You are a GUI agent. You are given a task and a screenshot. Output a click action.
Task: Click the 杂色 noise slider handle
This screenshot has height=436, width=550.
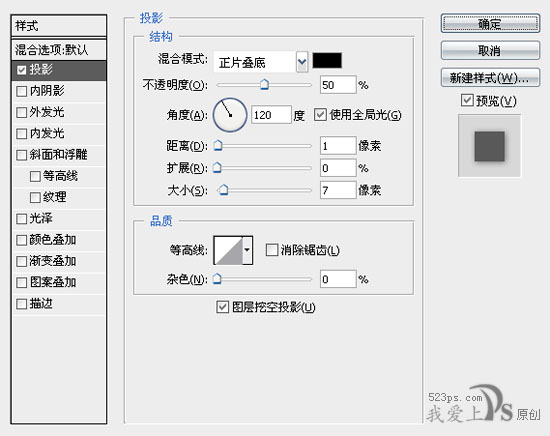point(217,279)
